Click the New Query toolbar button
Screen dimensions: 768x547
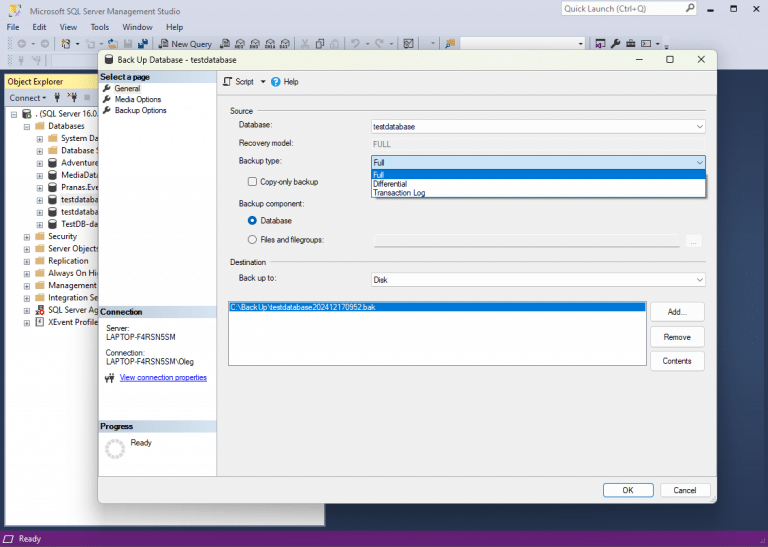pos(185,44)
